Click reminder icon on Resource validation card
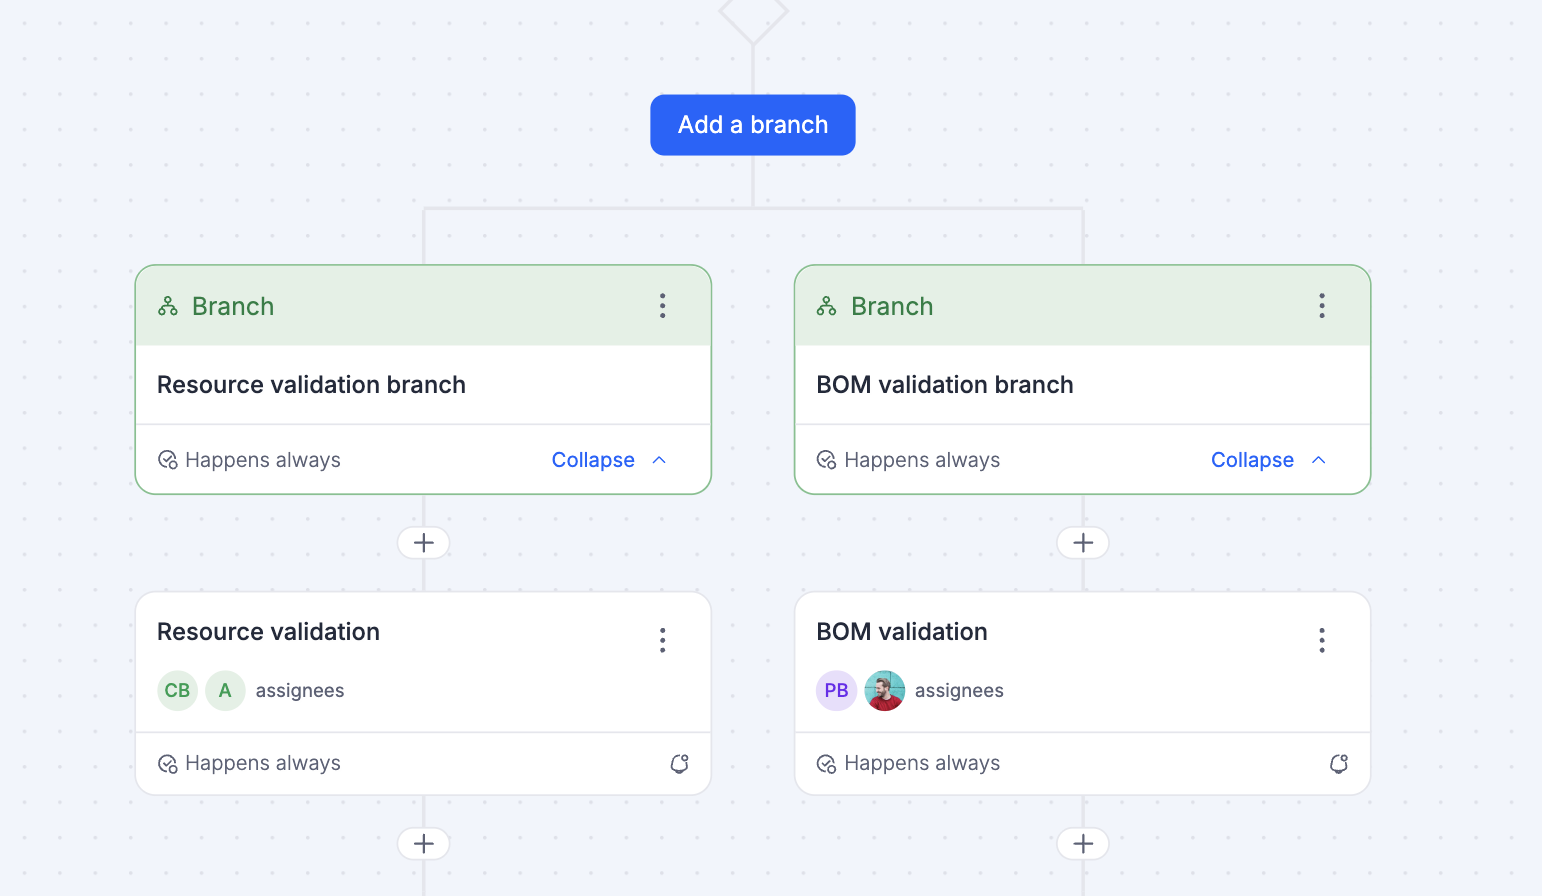Screen dimensions: 1542x896 [x=679, y=764]
